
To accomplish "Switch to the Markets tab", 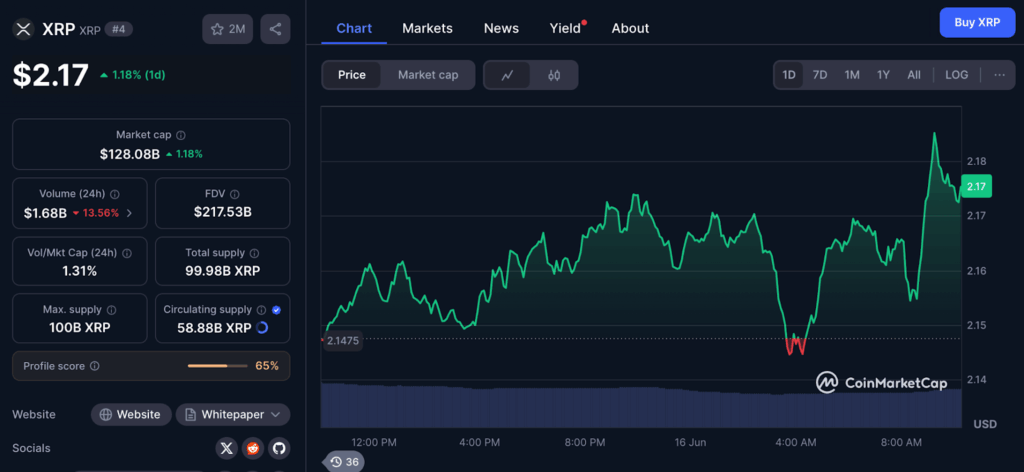I will [x=427, y=28].
